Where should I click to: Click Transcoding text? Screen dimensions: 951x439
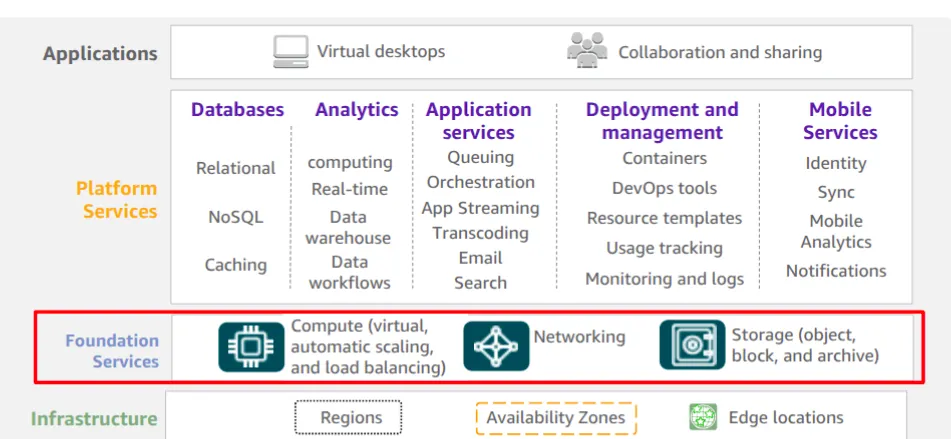pos(480,233)
